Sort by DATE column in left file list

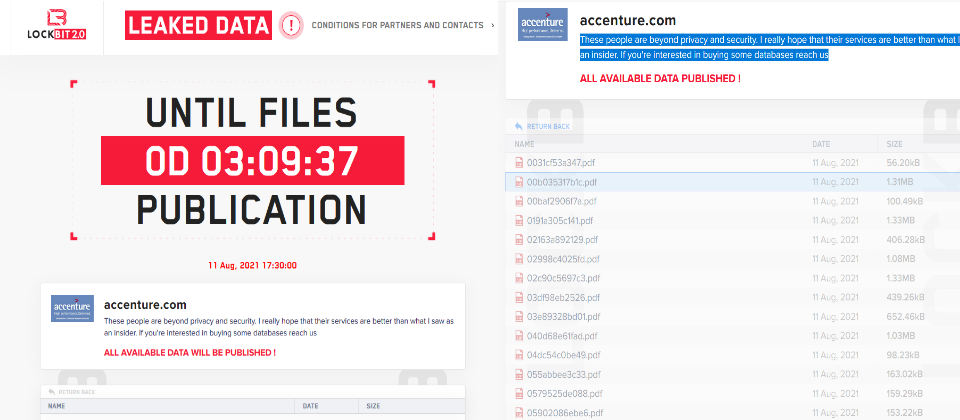click(x=309, y=406)
